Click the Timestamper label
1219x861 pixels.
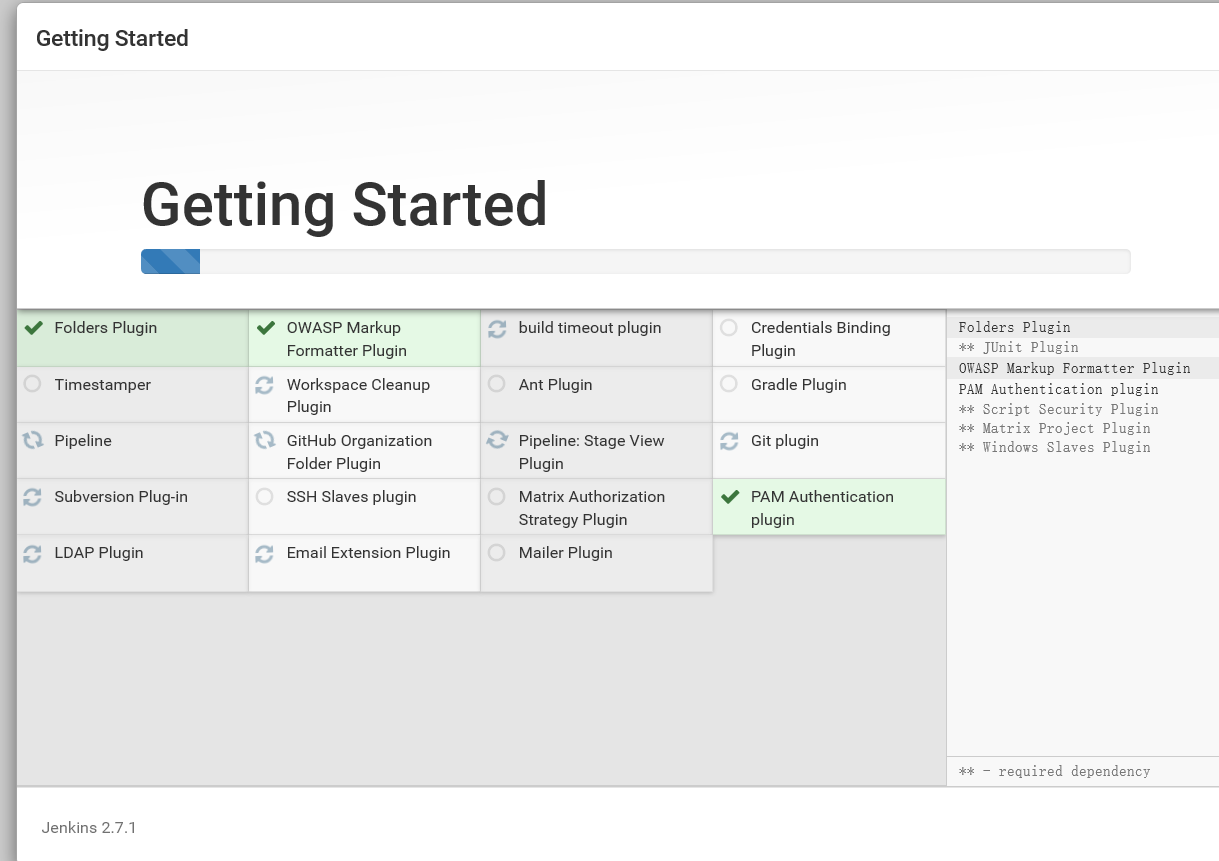103,384
